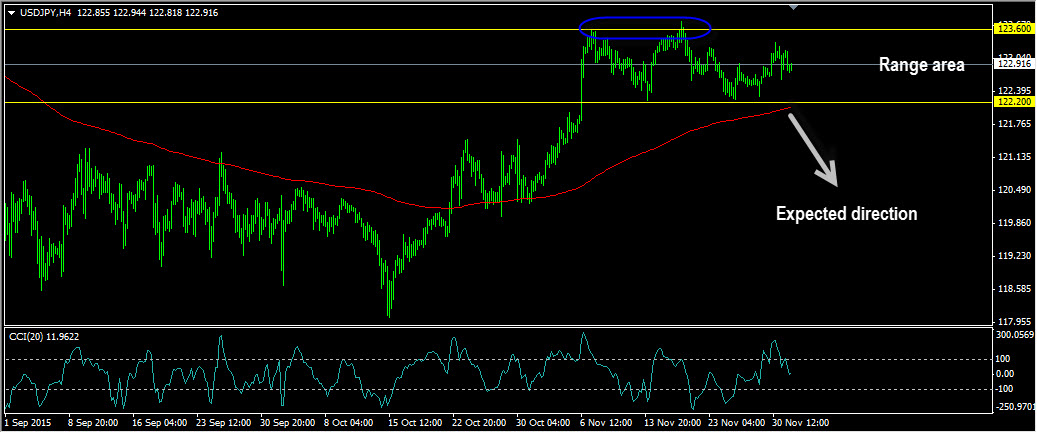The height and width of the screenshot is (433, 1037).
Task: Click the gray chart shift triangle marker
Action: (794, 6)
